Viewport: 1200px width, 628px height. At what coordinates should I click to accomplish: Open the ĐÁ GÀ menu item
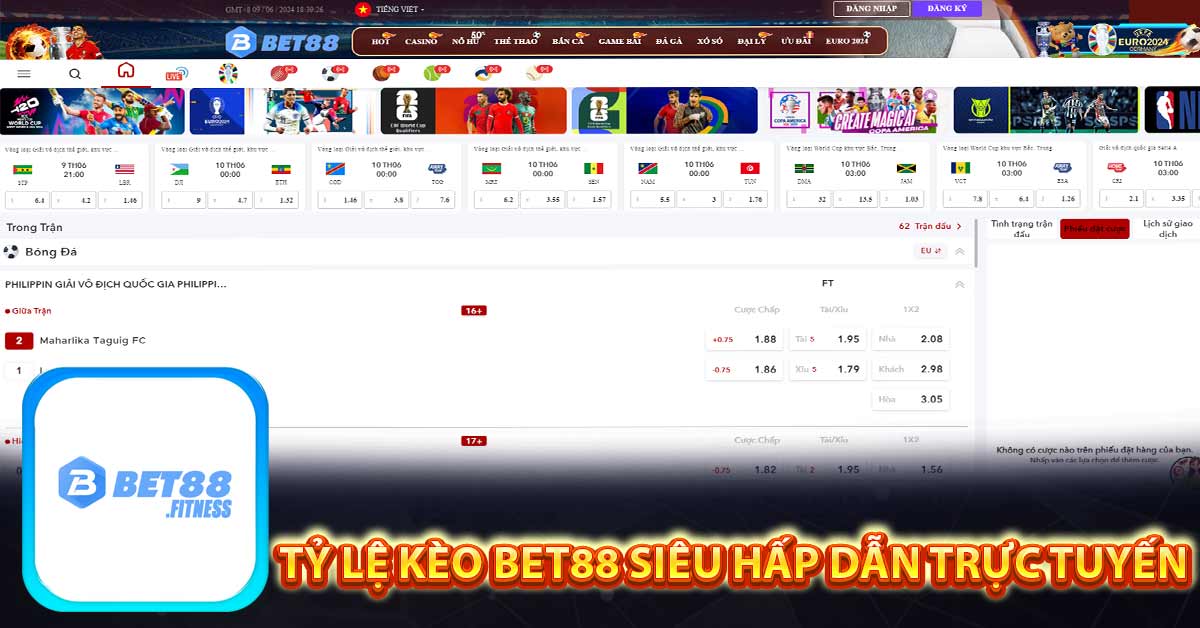(x=669, y=41)
